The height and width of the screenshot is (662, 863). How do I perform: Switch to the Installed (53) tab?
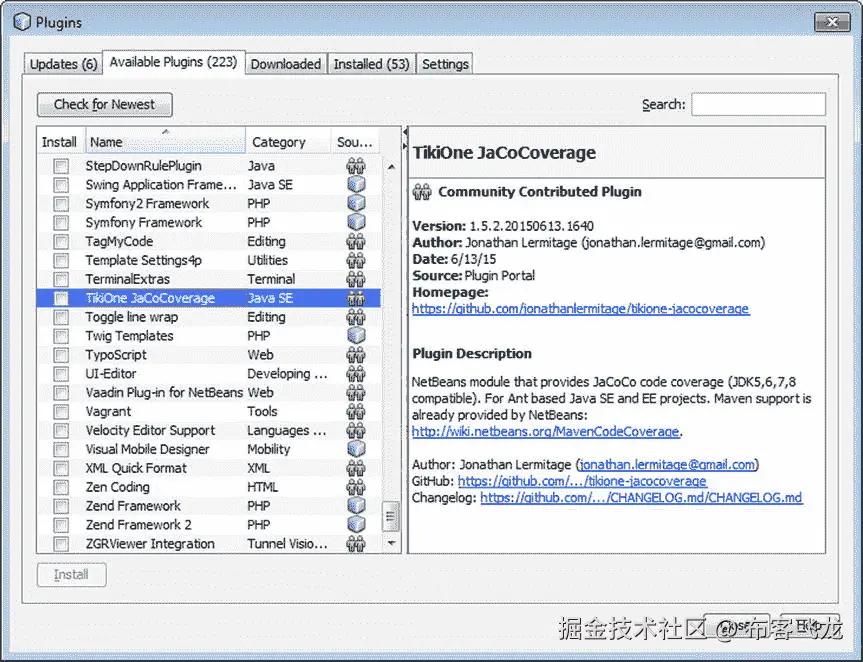[x=371, y=63]
